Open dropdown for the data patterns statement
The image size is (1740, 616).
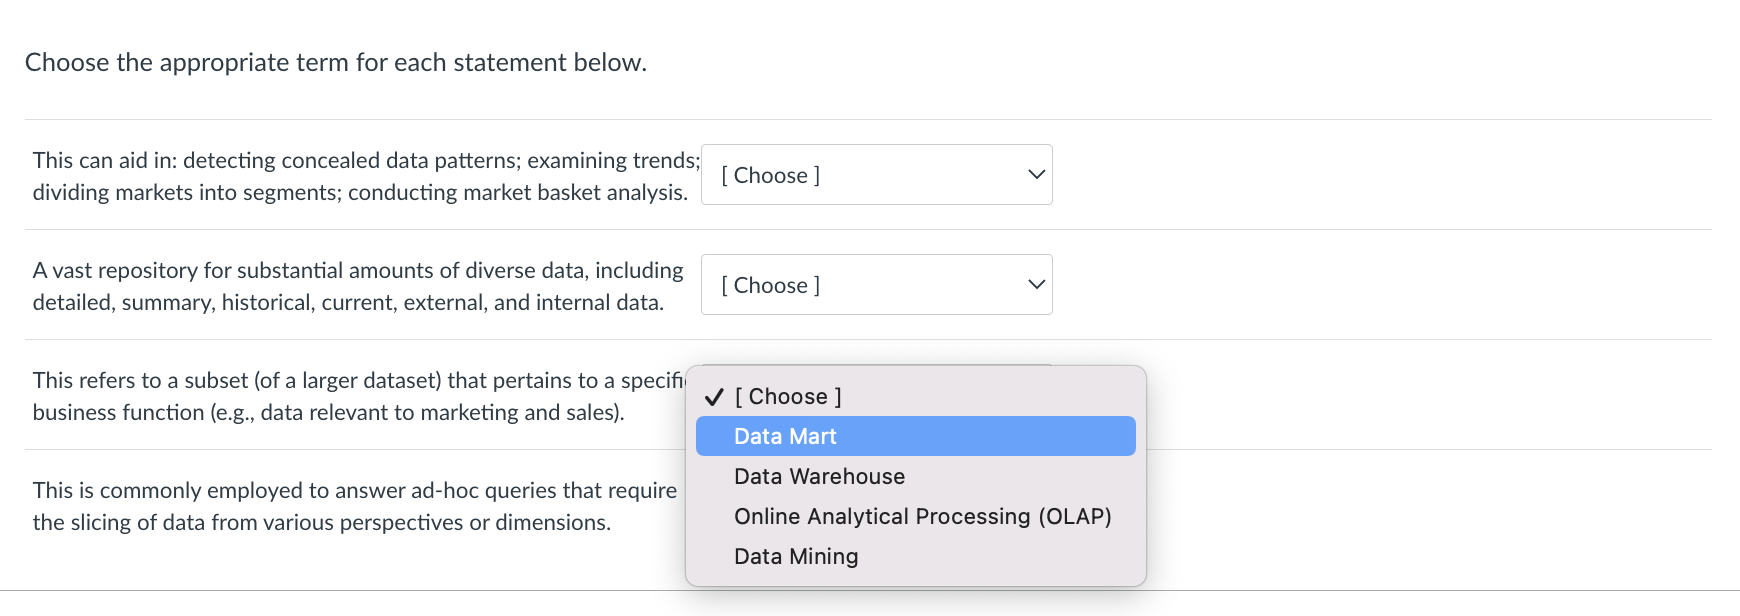click(876, 175)
